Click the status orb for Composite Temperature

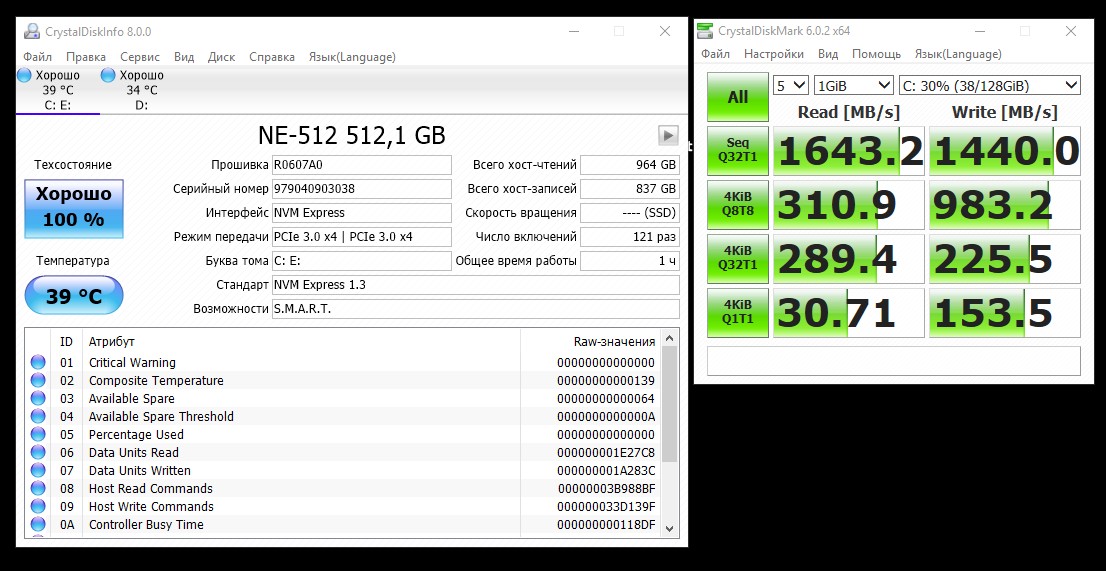[x=38, y=381]
